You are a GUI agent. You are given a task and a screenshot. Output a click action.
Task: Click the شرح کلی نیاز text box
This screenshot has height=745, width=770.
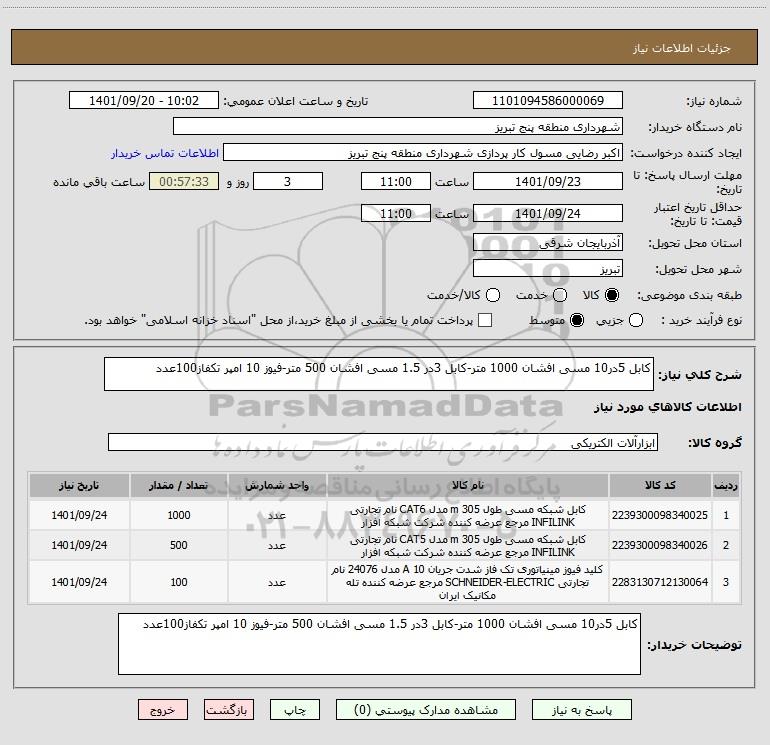379,374
